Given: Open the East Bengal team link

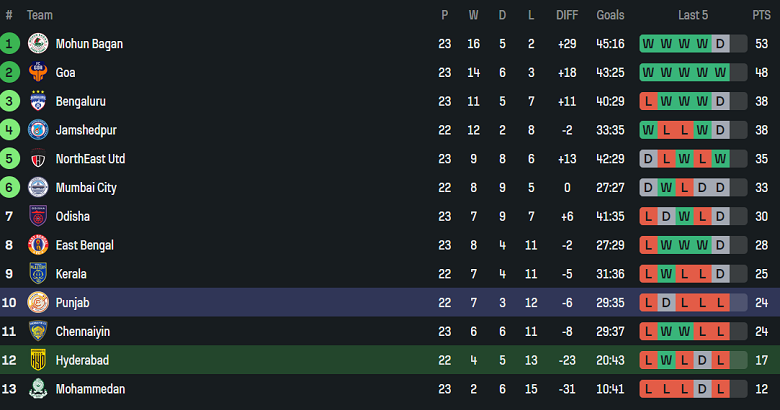Looking at the screenshot, I should pyautogui.click(x=85, y=245).
